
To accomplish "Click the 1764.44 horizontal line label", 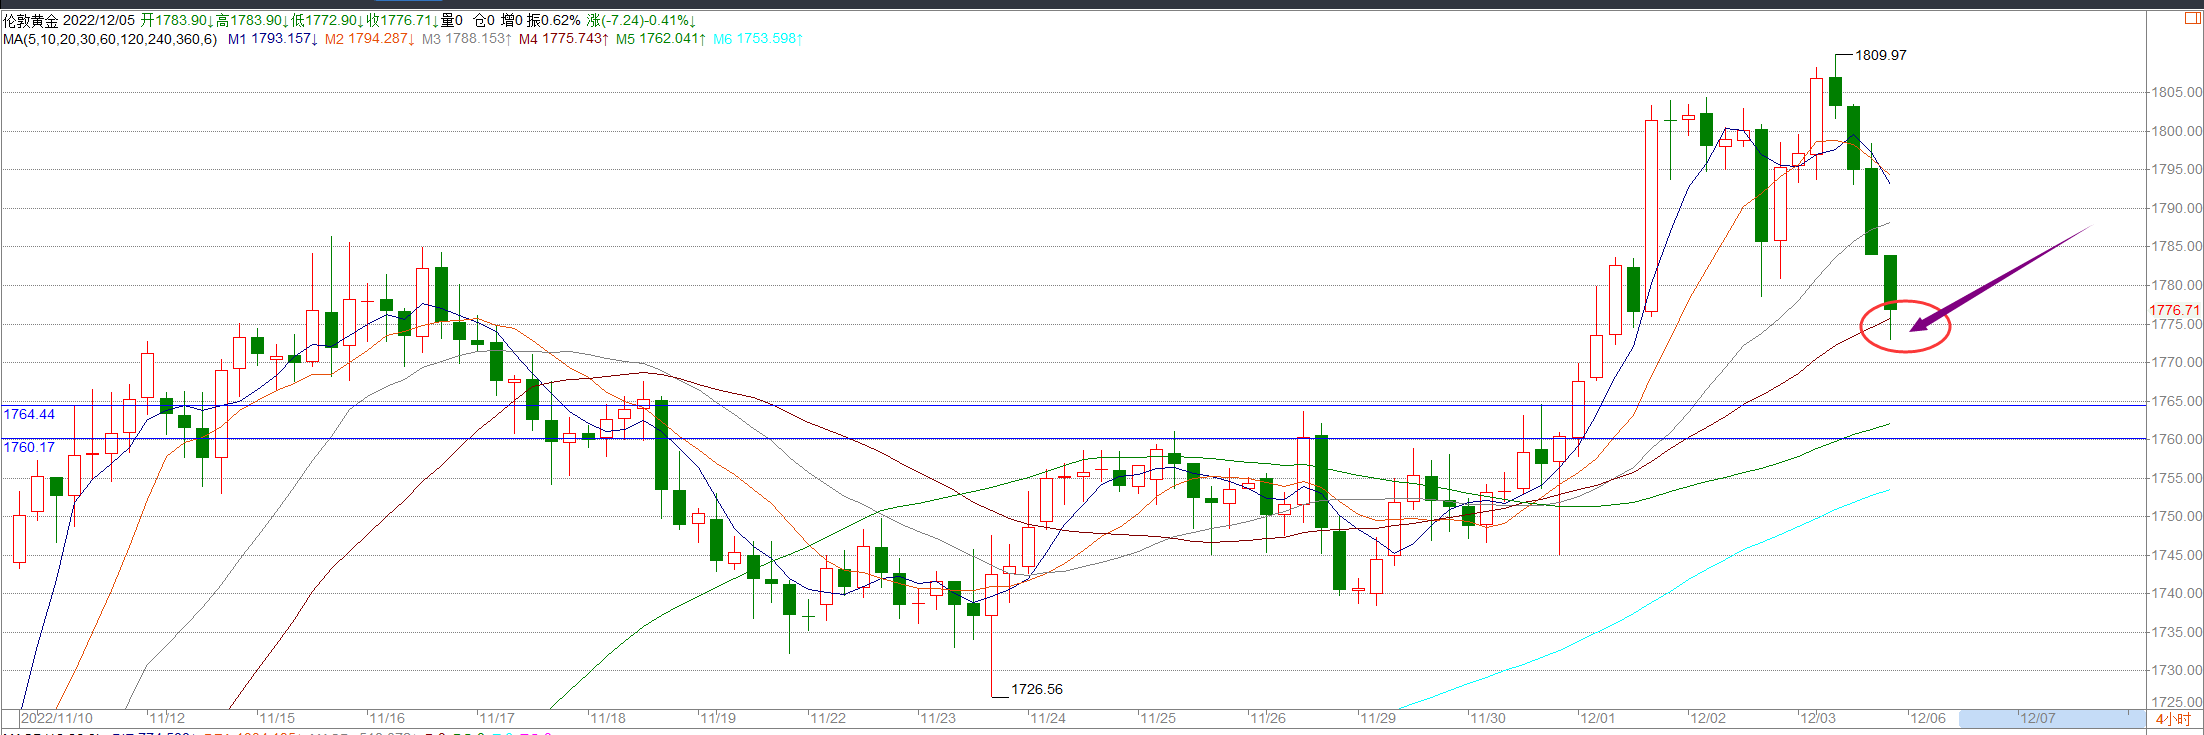I will [x=29, y=414].
